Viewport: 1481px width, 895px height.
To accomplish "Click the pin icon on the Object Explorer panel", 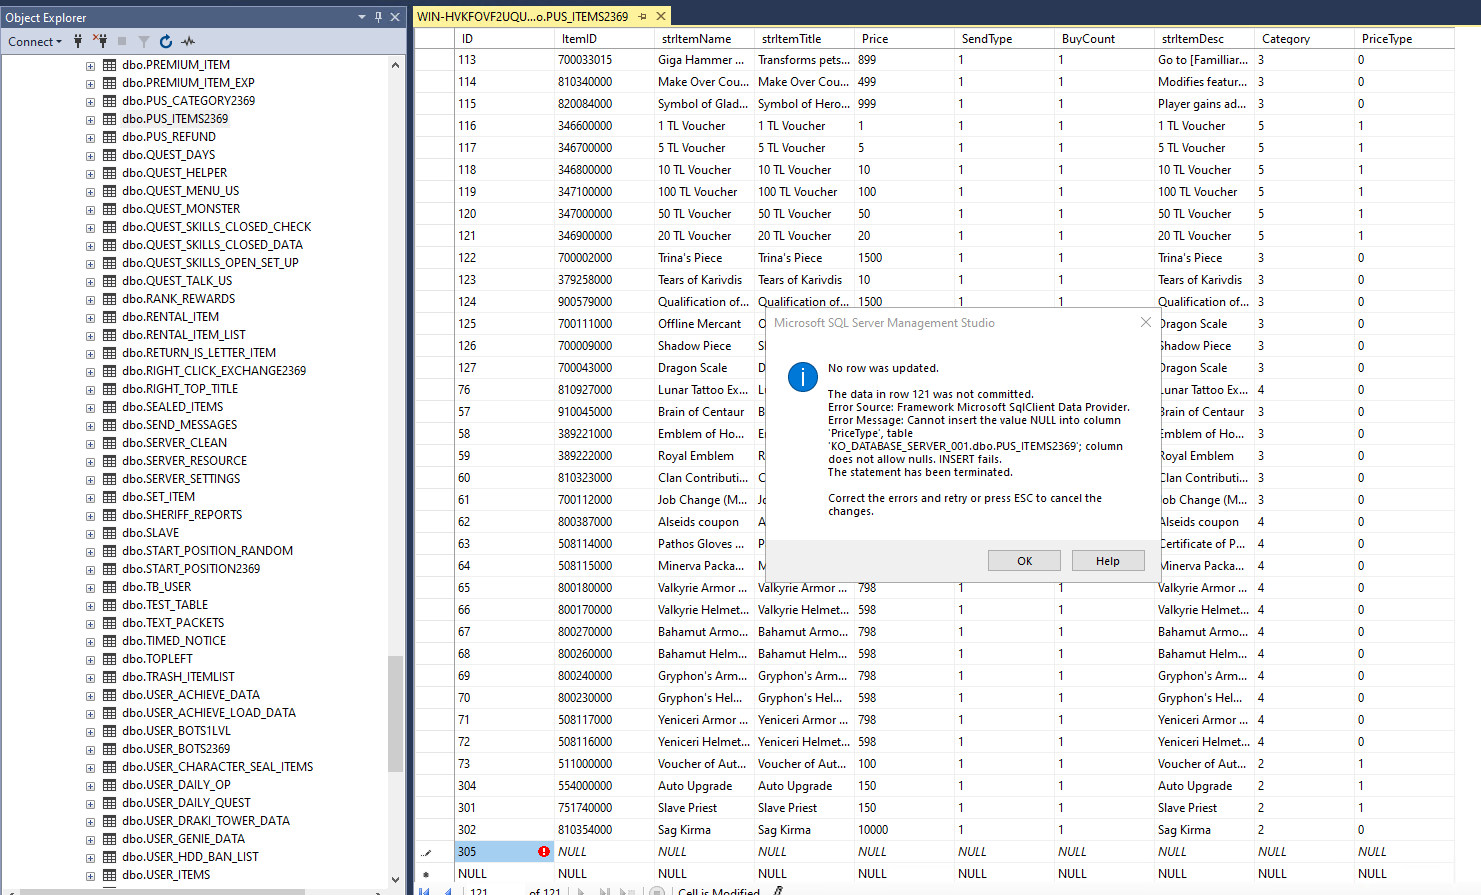I will (x=378, y=17).
